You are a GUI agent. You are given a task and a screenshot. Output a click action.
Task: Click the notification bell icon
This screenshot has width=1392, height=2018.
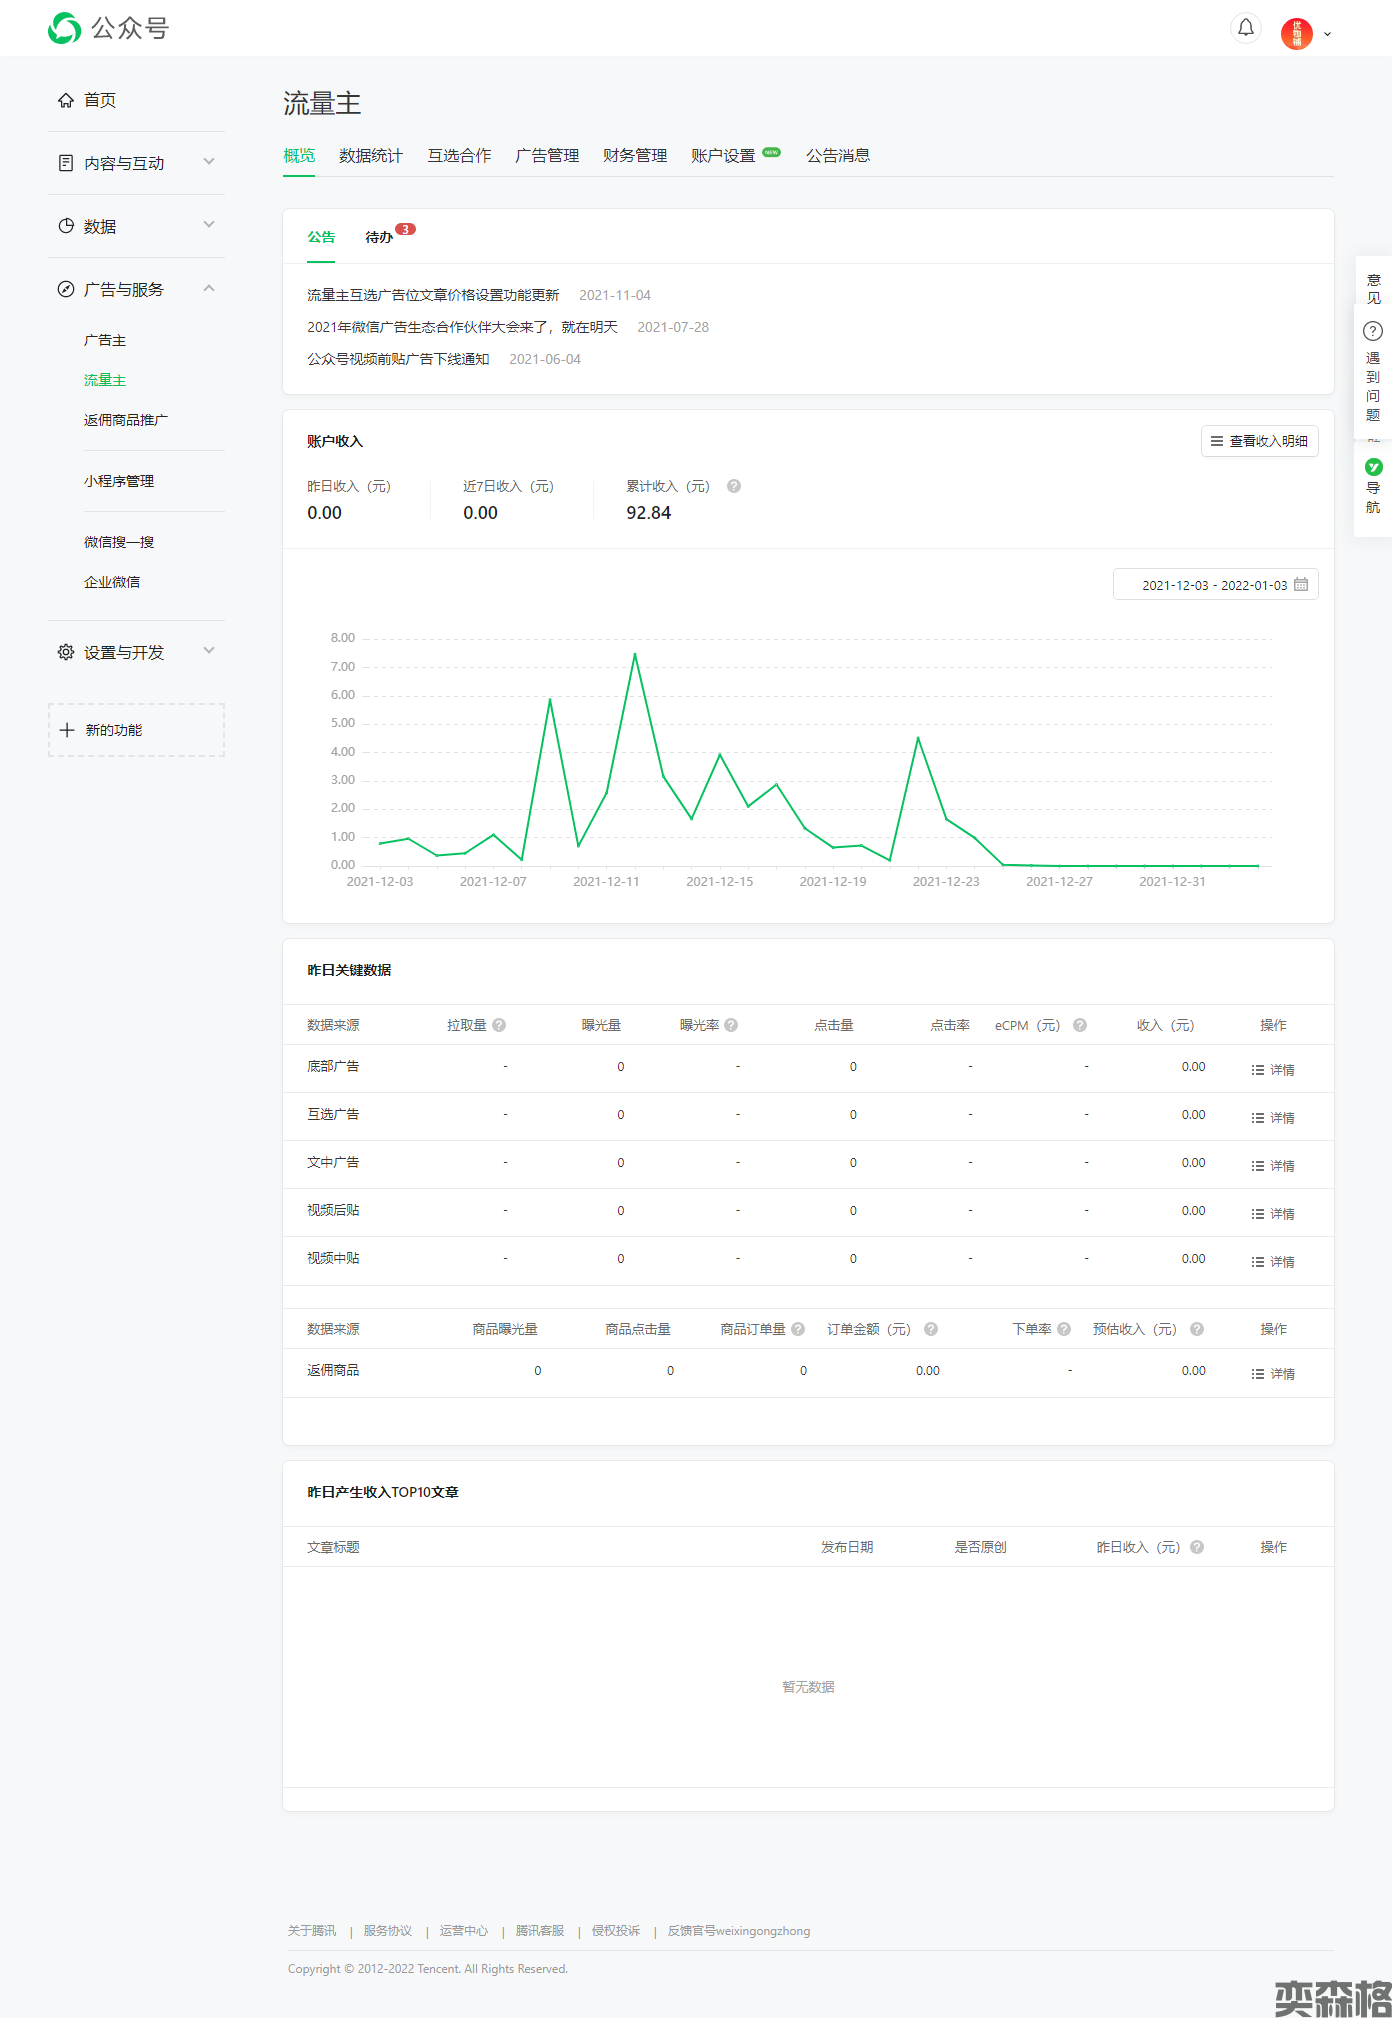coord(1245,28)
